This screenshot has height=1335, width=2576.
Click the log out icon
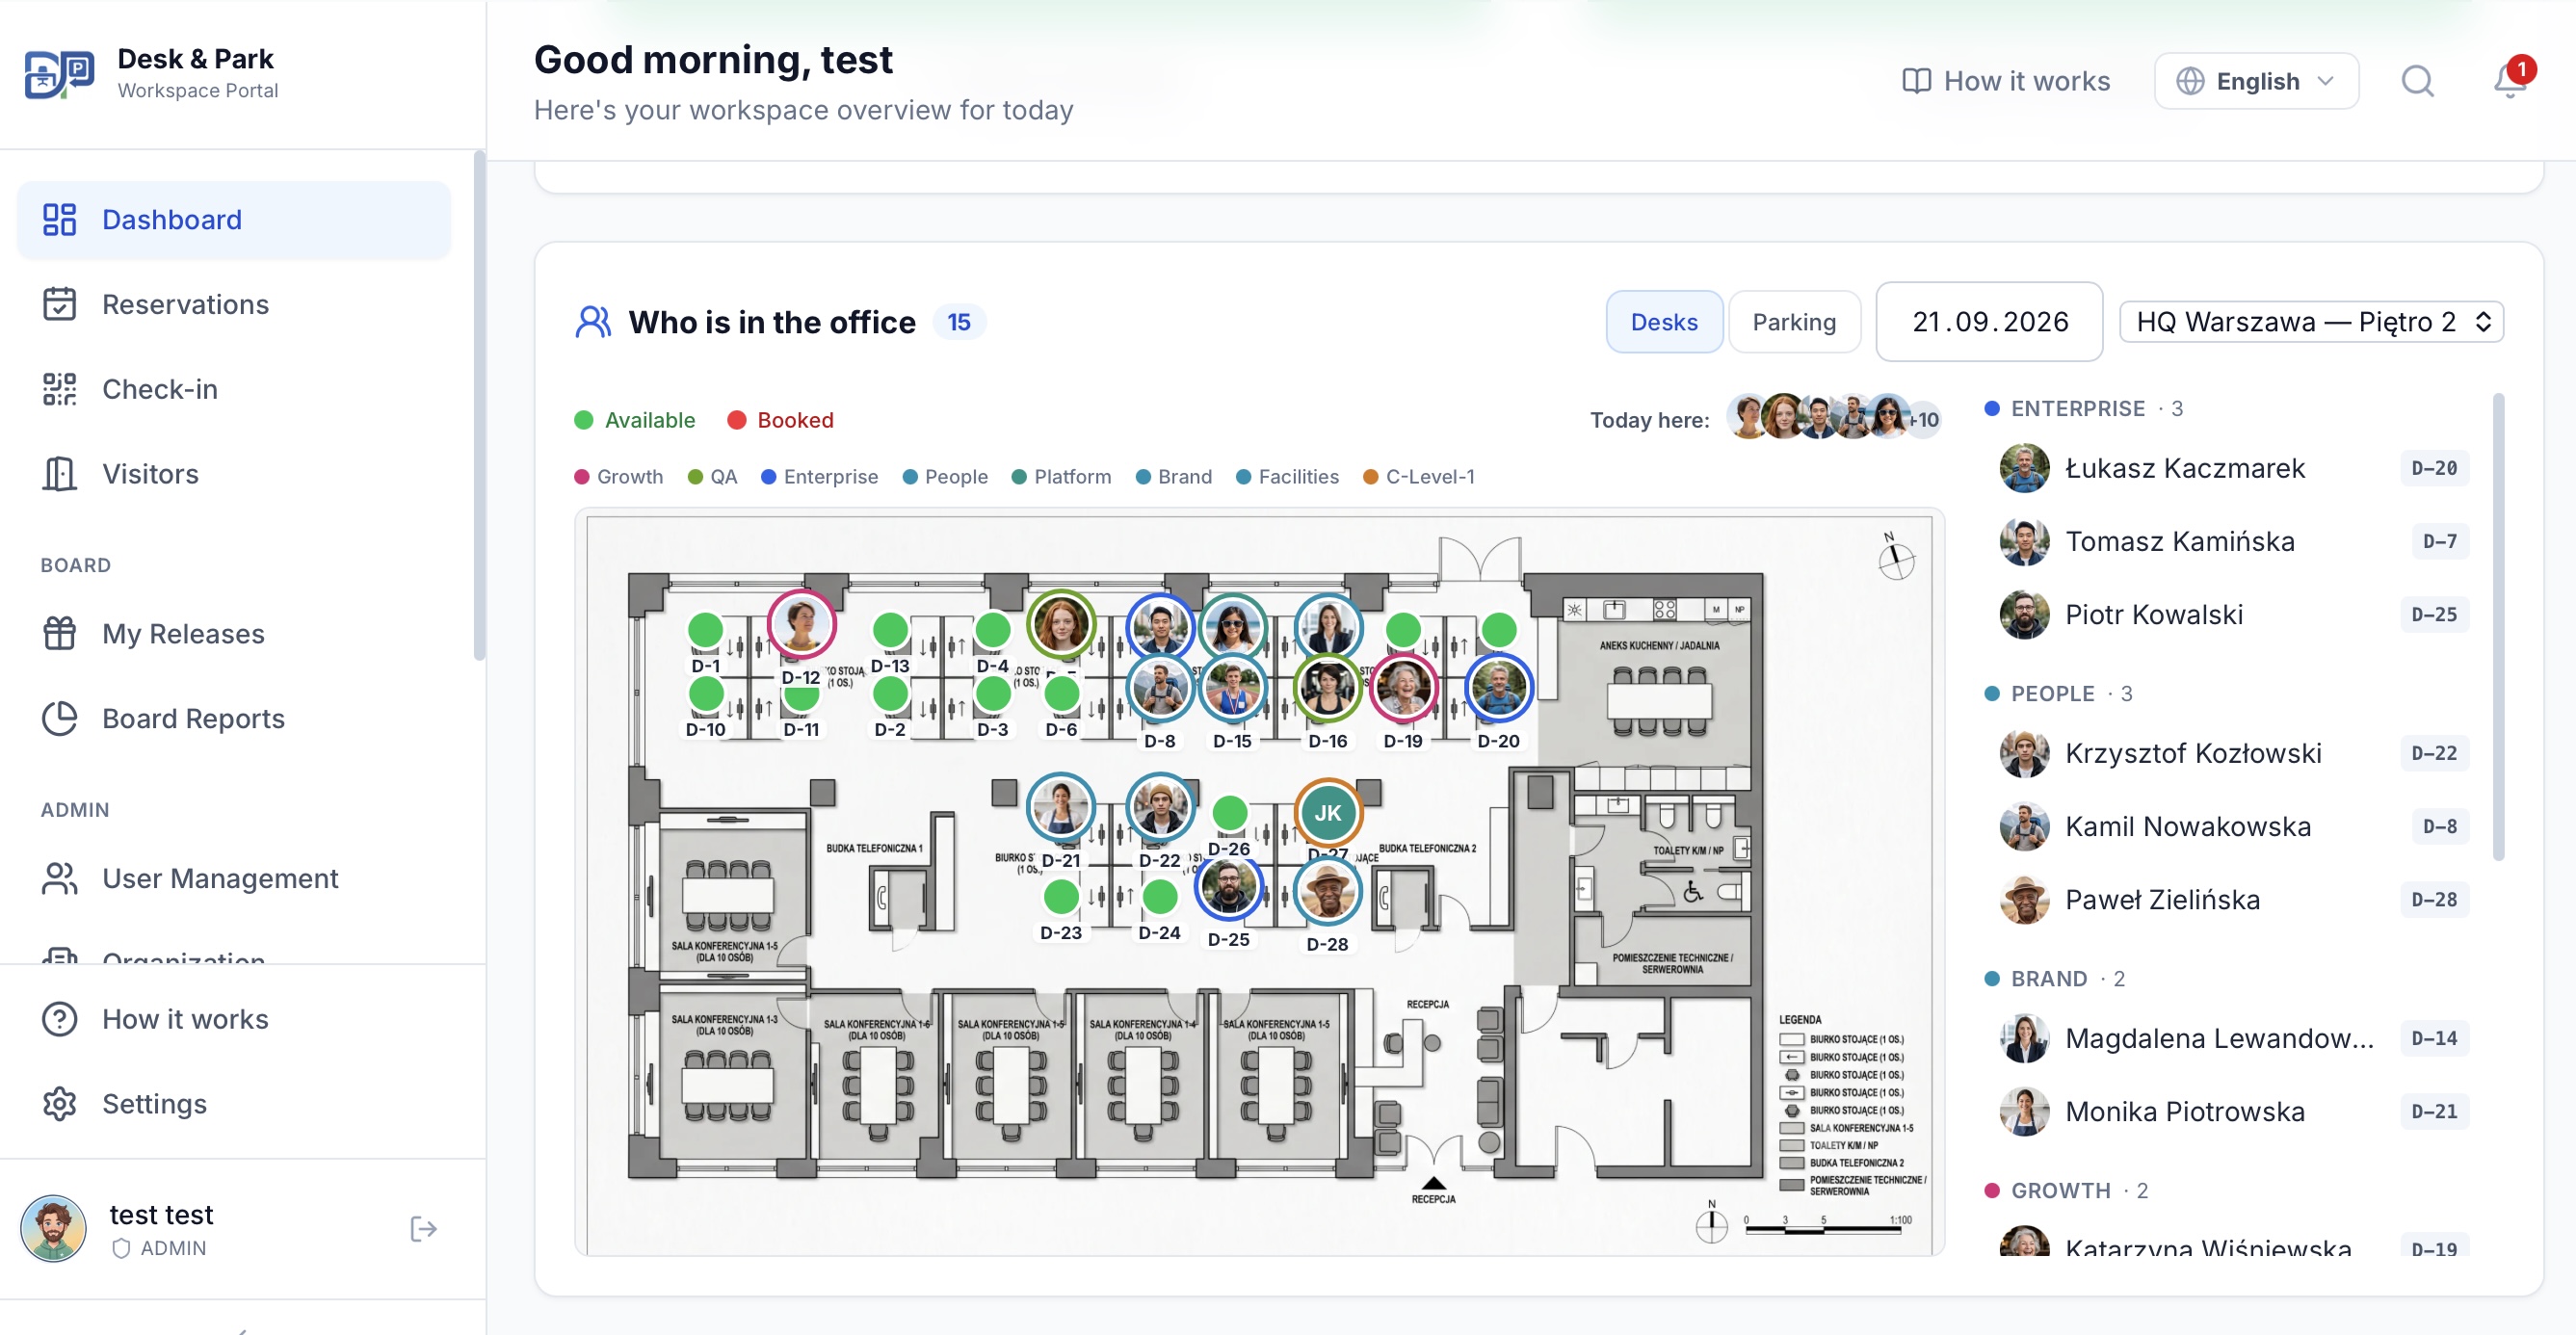click(424, 1230)
